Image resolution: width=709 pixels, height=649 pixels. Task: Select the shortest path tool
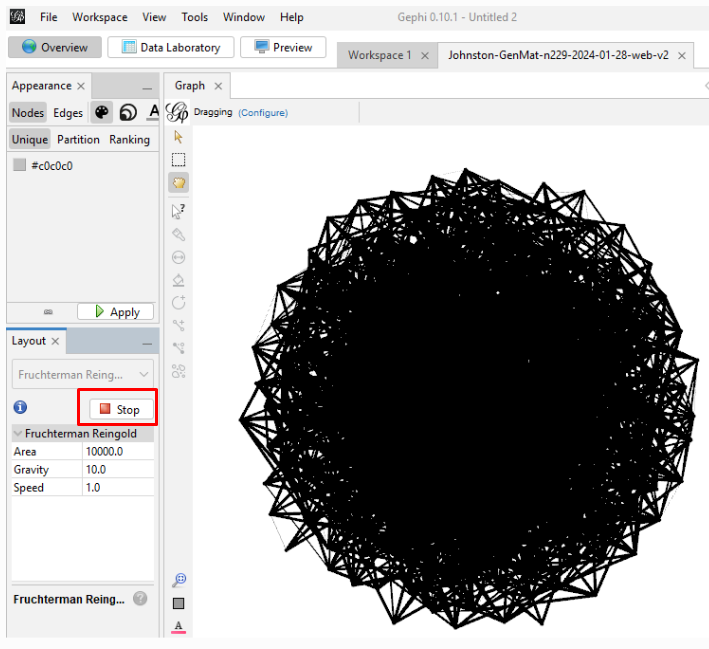click(179, 348)
